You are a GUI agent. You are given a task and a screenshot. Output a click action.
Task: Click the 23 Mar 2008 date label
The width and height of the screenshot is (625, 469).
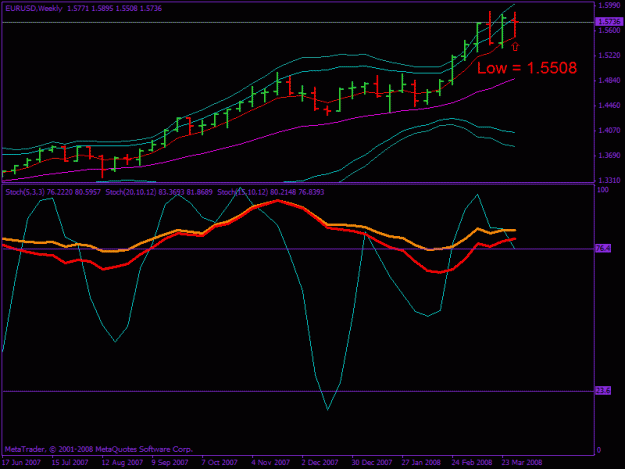tap(522, 463)
